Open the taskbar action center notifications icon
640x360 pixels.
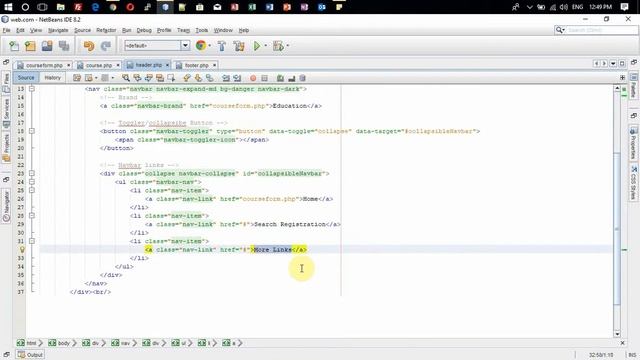pyautogui.click(x=624, y=7)
